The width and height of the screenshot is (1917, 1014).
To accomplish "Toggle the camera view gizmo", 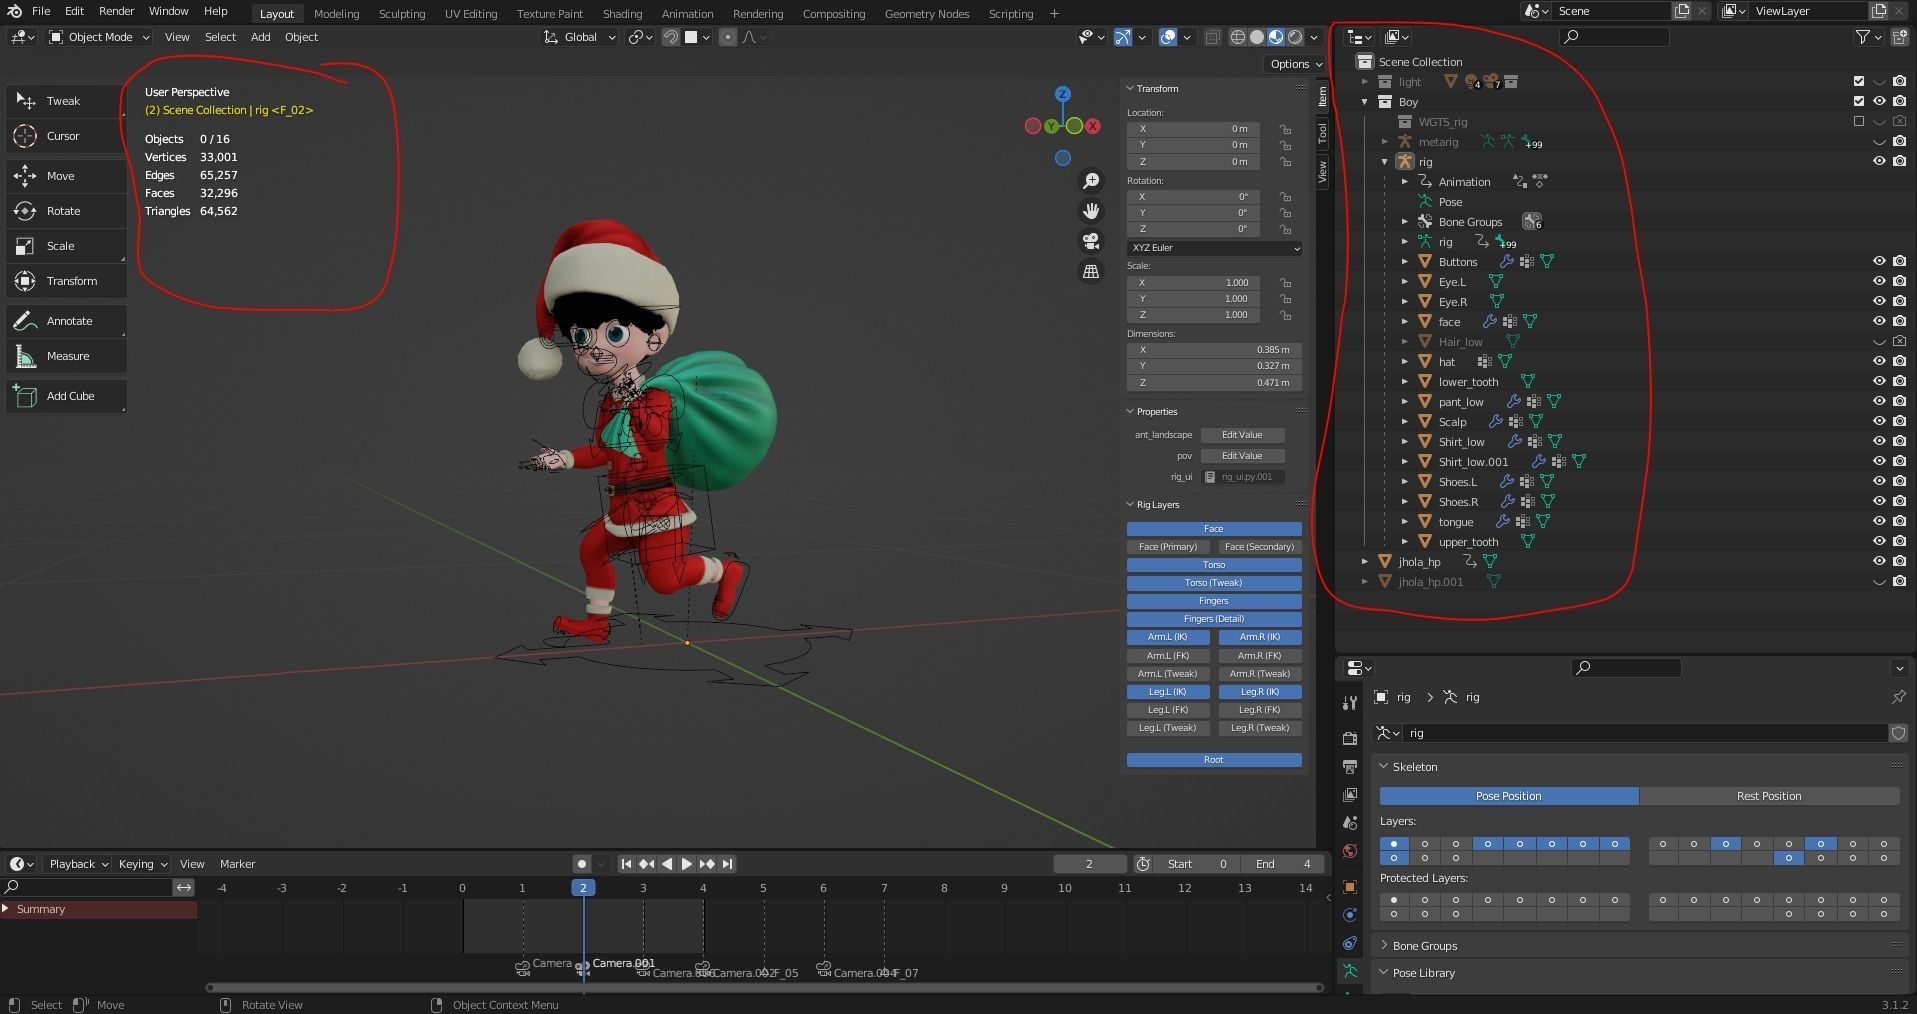I will 1091,241.
